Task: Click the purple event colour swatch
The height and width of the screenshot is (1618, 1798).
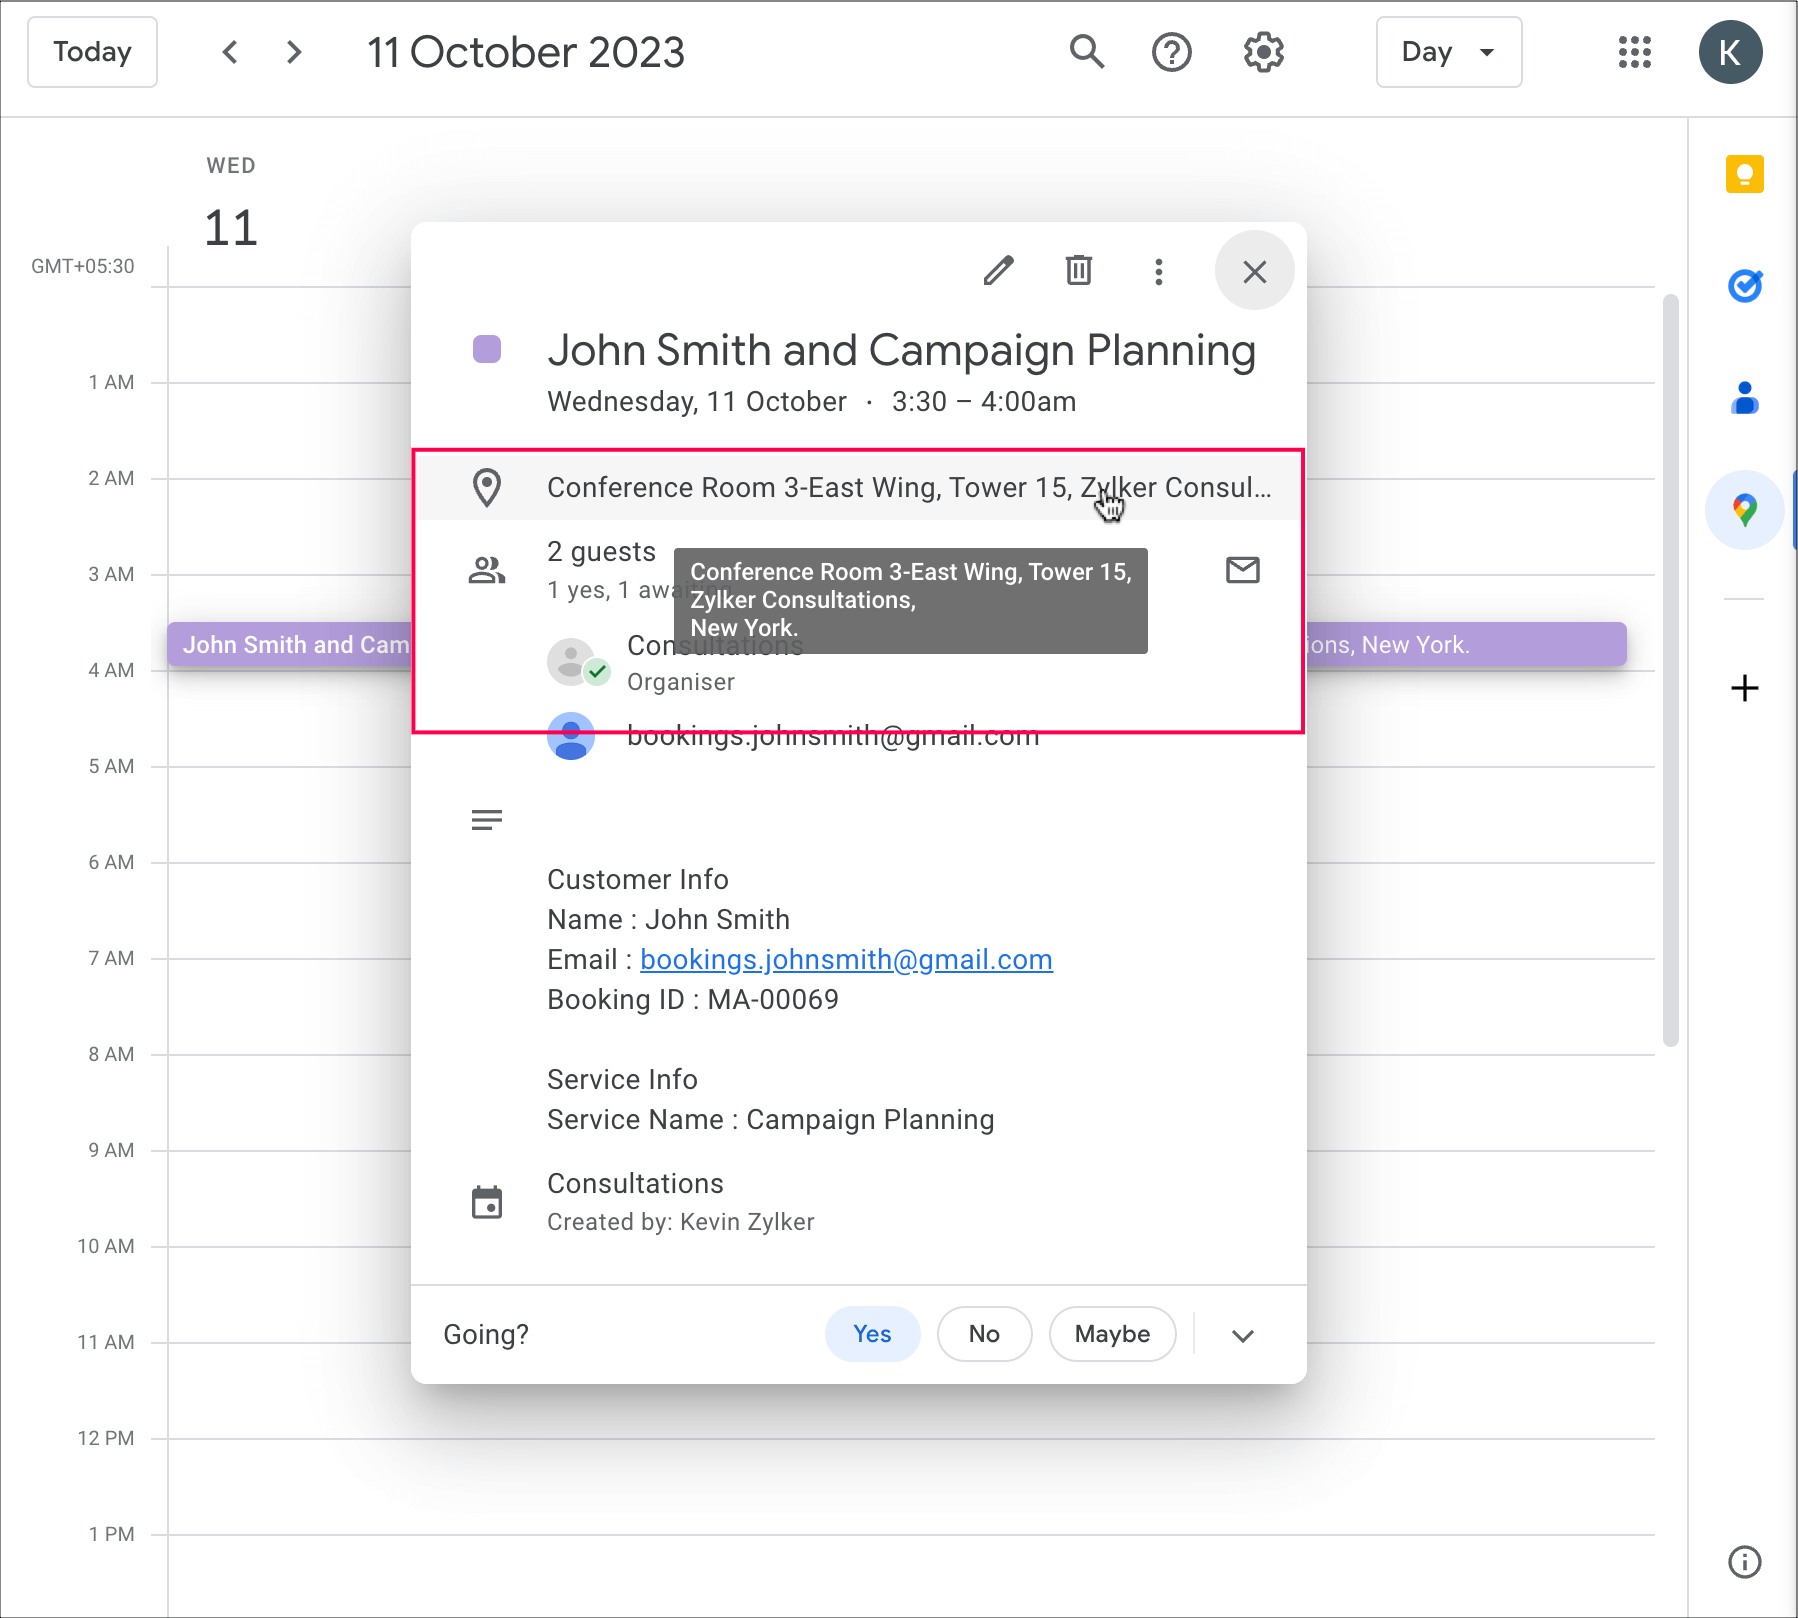Action: coord(487,349)
